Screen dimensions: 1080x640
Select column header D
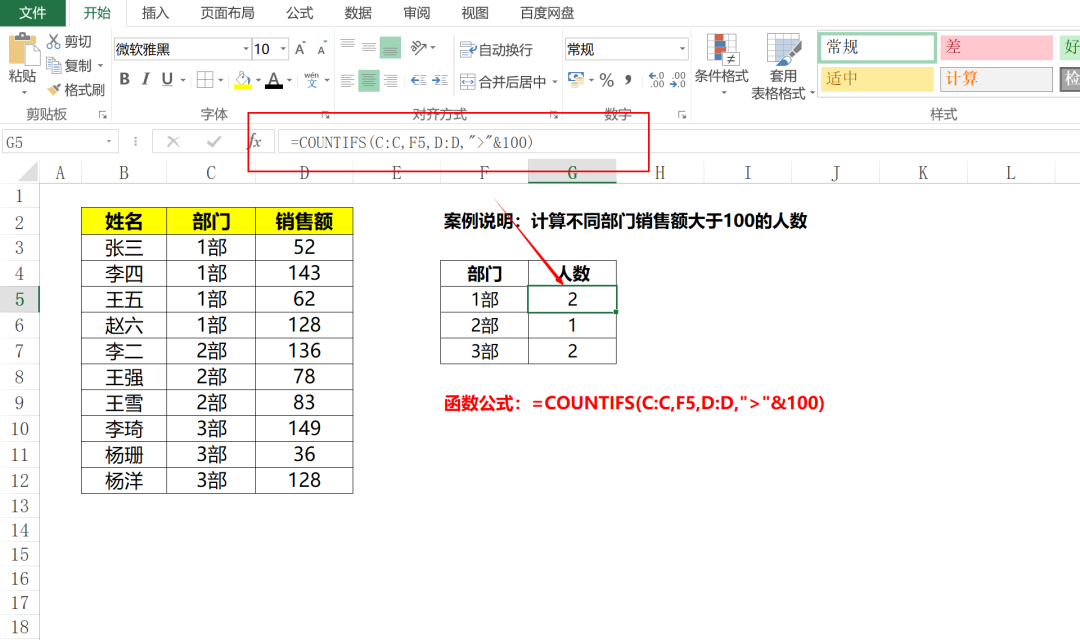pos(304,173)
